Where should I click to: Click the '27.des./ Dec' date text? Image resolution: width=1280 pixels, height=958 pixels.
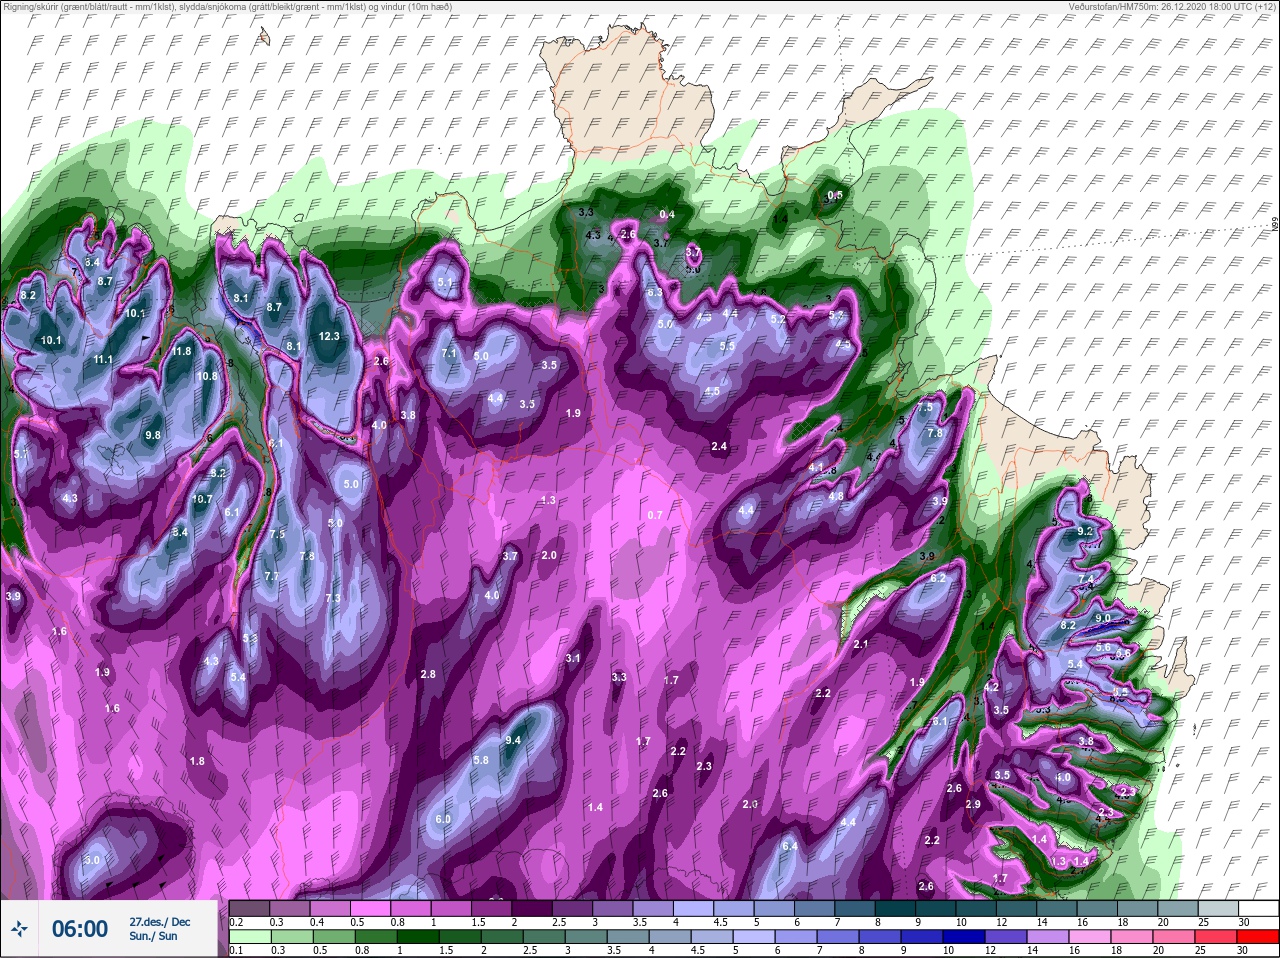pyautogui.click(x=159, y=921)
